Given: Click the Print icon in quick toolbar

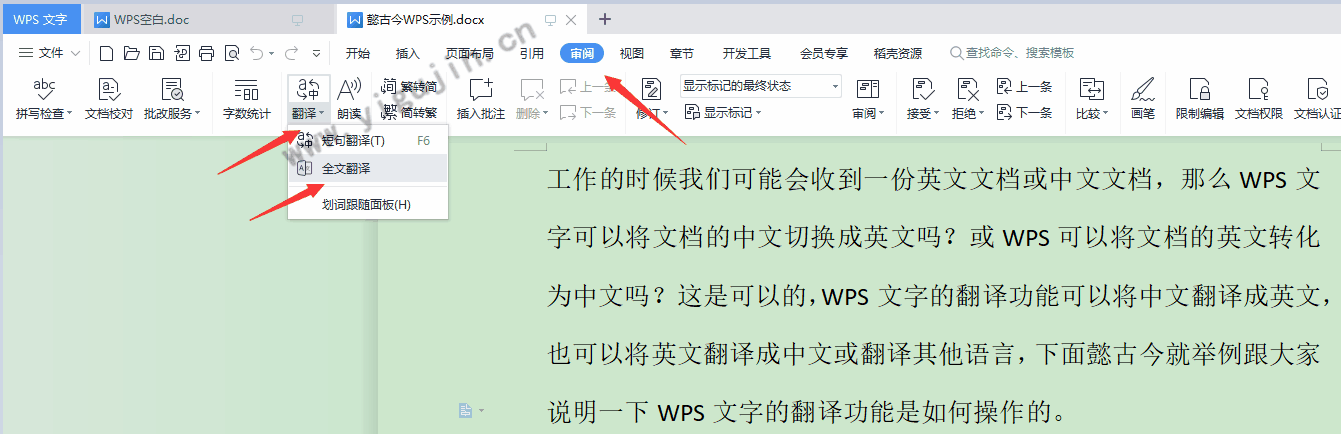Looking at the screenshot, I should click(x=207, y=53).
